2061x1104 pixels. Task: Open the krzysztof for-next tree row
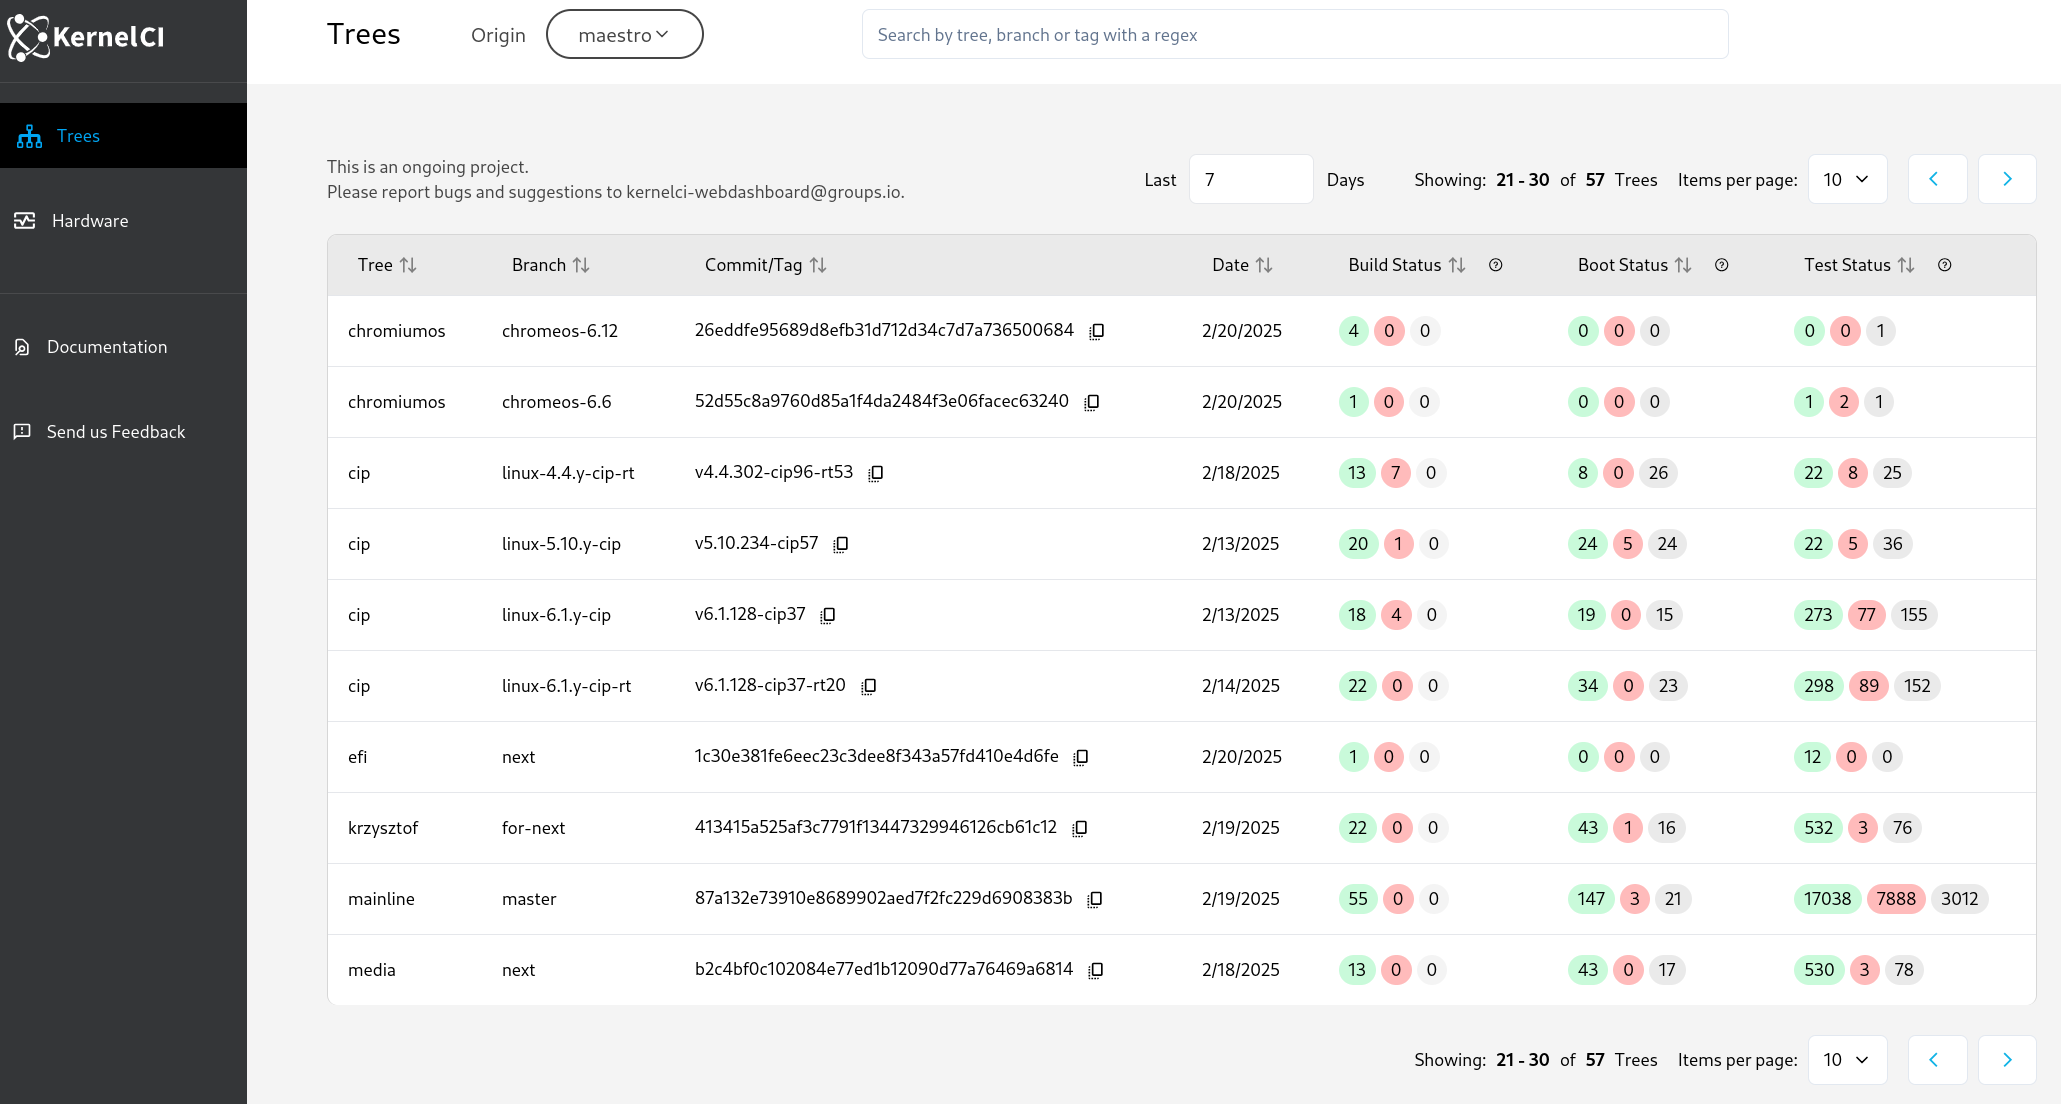pos(383,828)
